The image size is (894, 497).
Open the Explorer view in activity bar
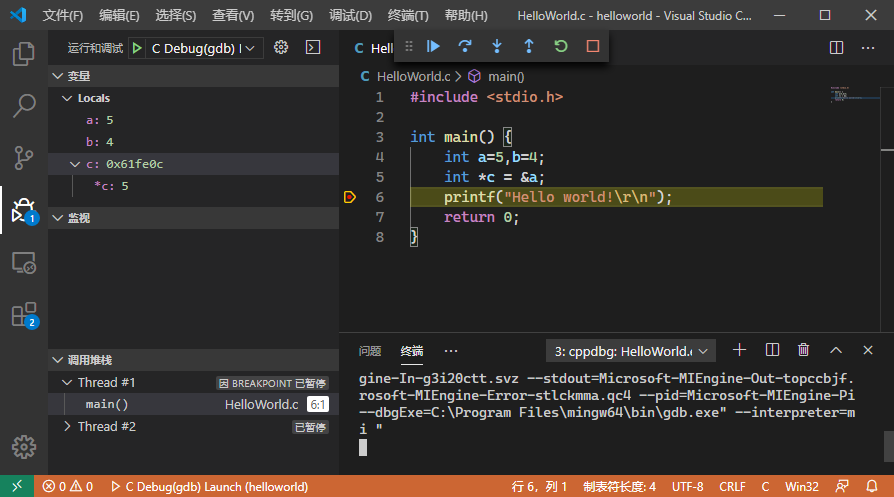(x=24, y=54)
